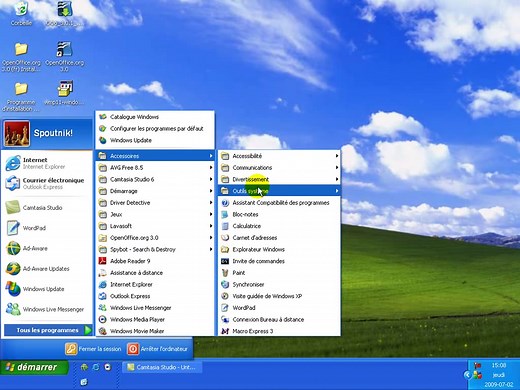520x390 pixels.
Task: Launch Internet Explorer from programs list
Action: click(x=155, y=284)
